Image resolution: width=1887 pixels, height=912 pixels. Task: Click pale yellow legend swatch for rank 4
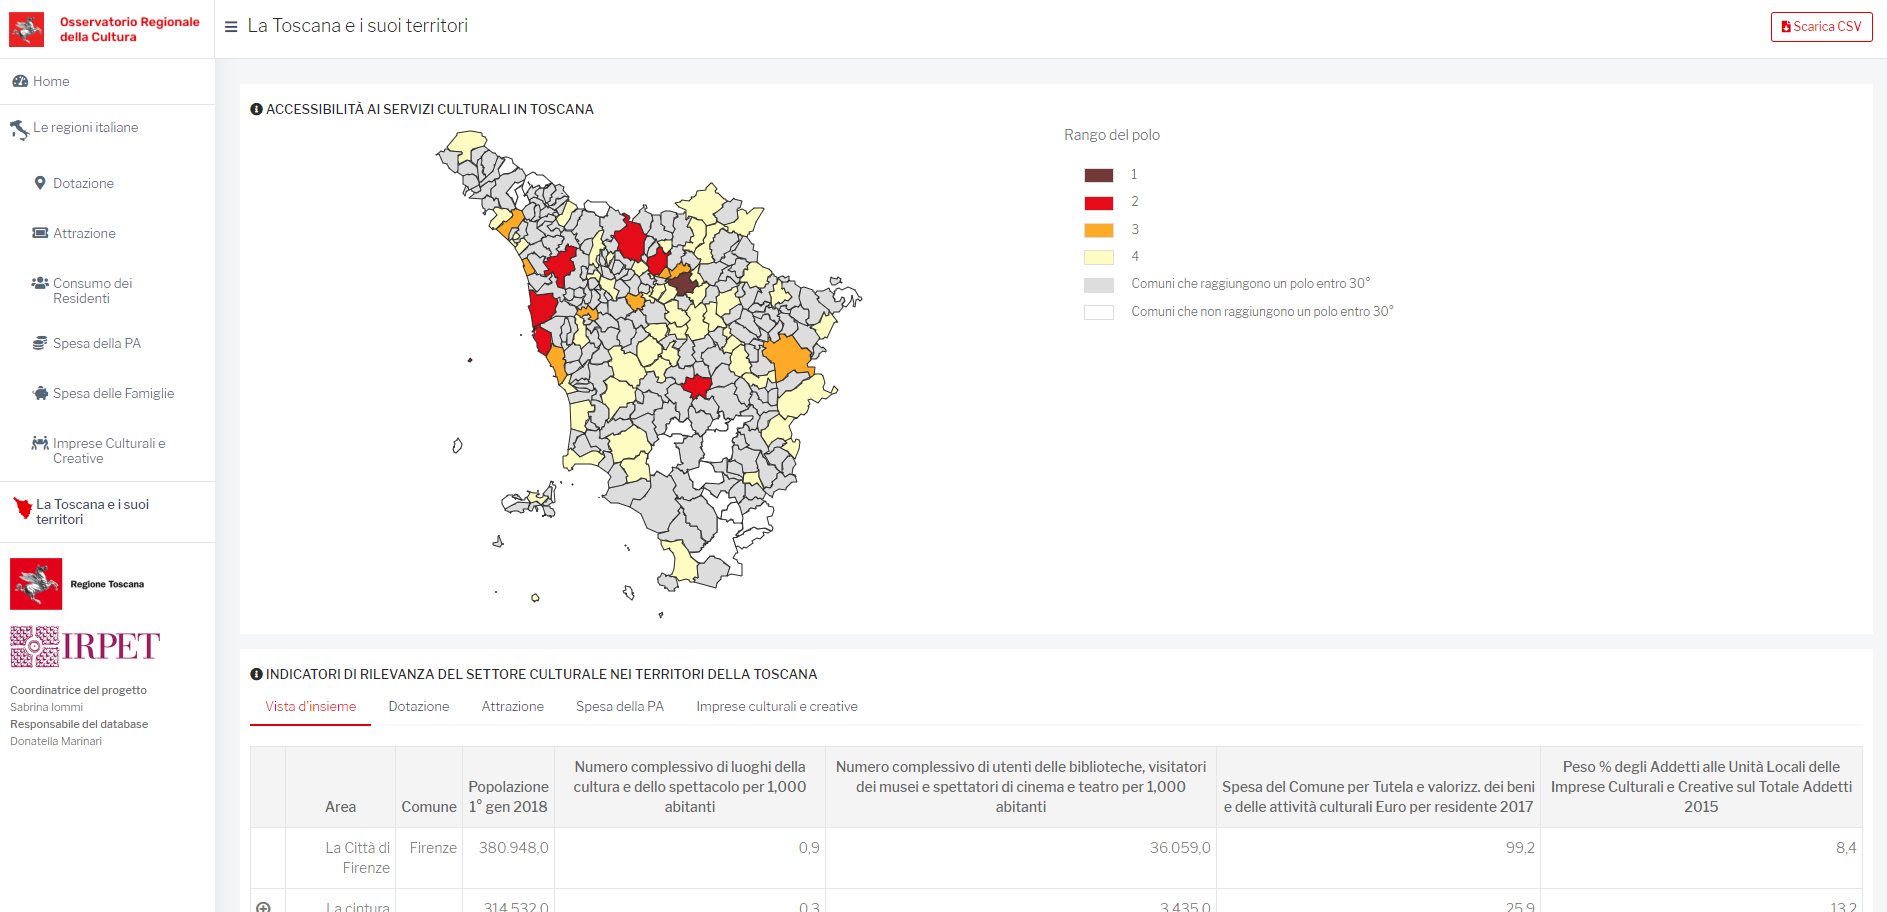click(1098, 257)
